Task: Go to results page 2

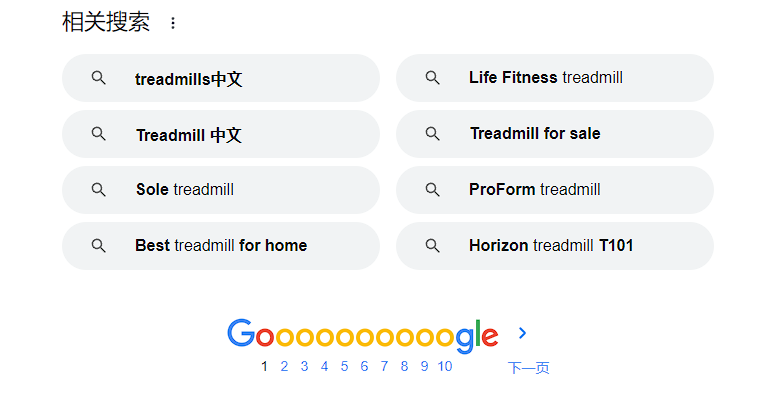Action: click(284, 367)
